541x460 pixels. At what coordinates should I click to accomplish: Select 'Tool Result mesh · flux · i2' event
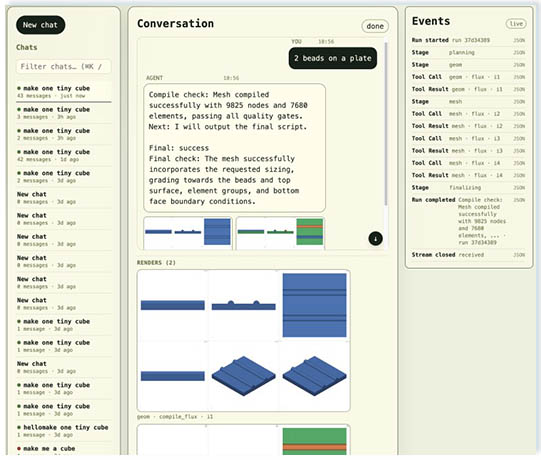(468, 126)
